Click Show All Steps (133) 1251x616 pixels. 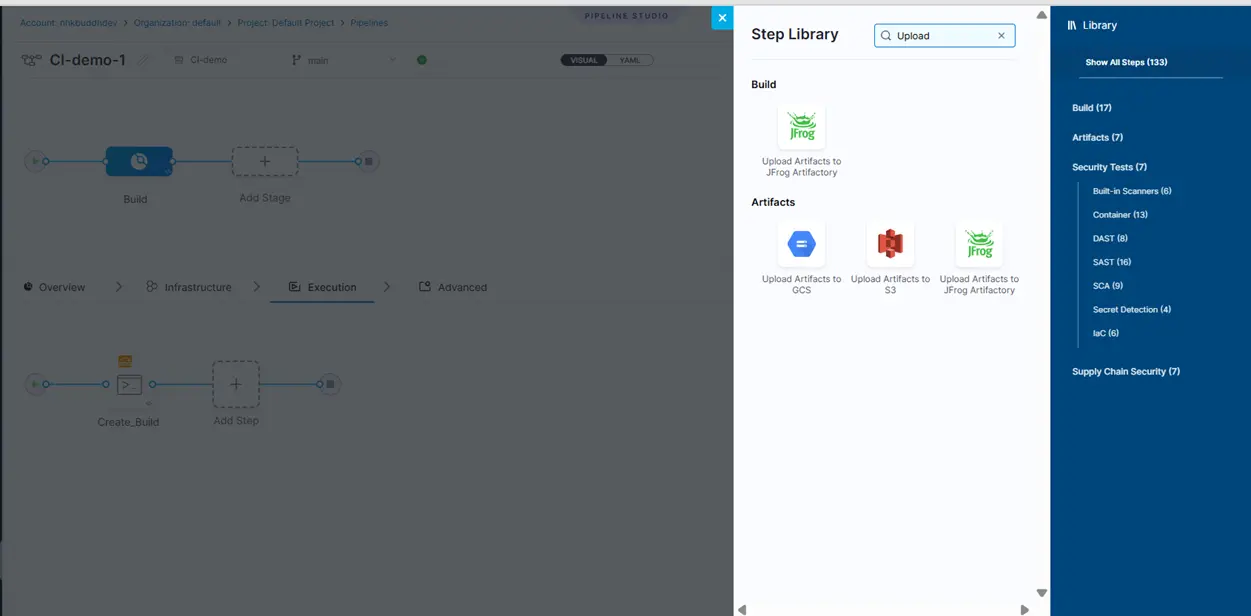[x=1126, y=62]
